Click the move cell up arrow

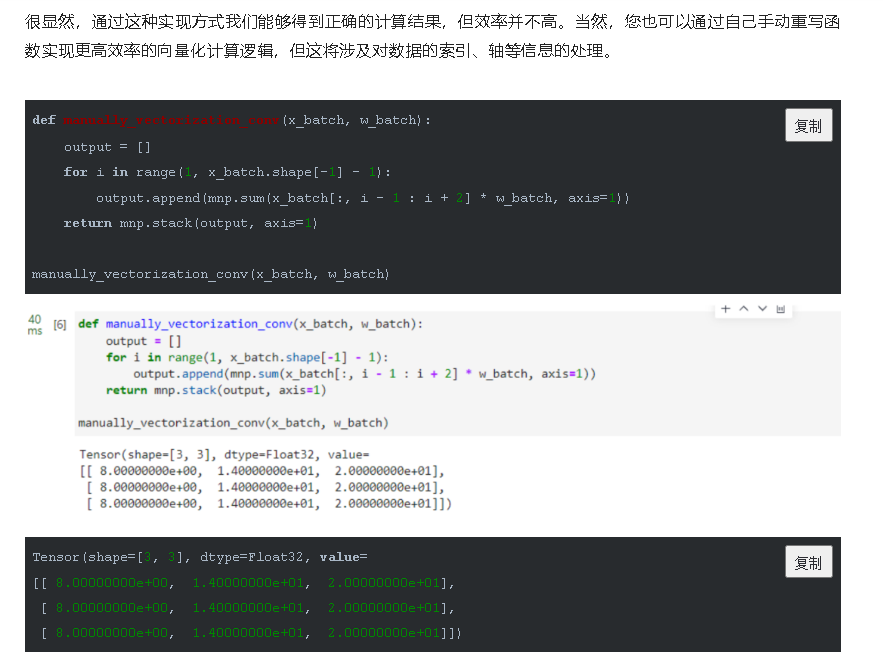[x=744, y=309]
